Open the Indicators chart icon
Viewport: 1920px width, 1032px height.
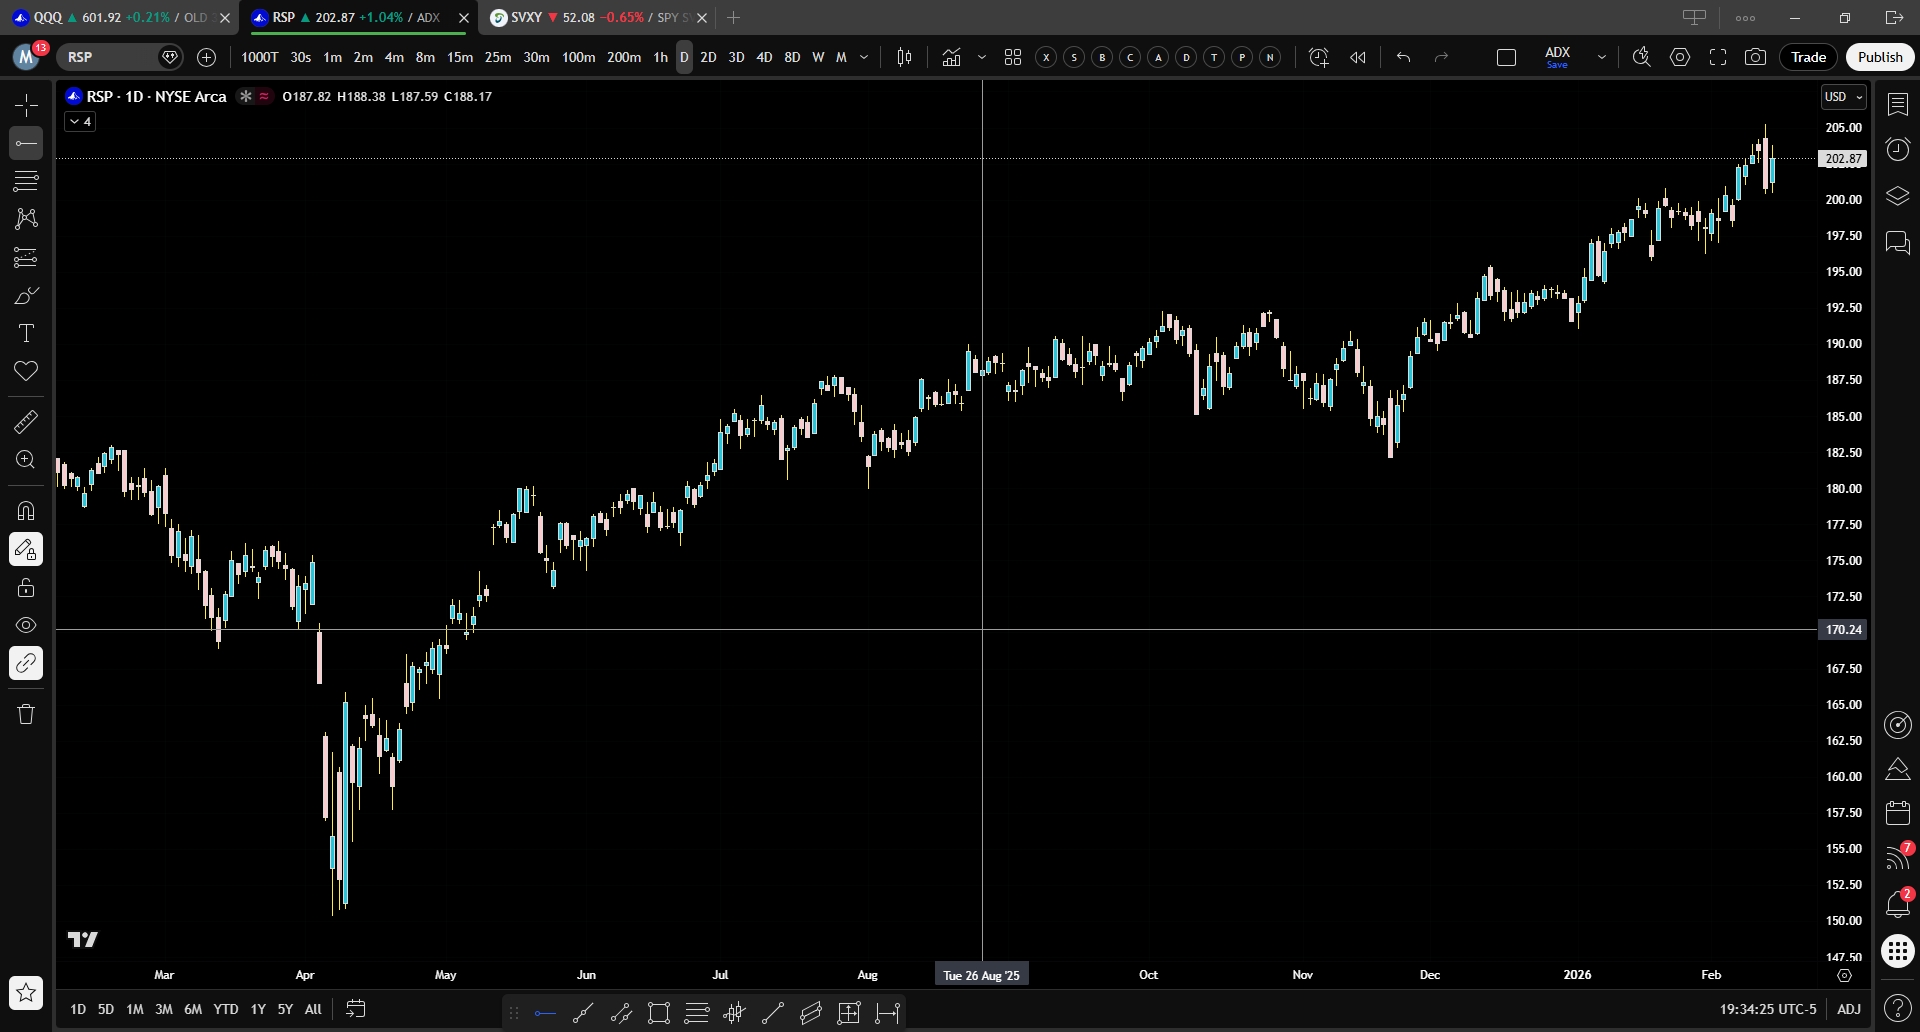point(951,57)
